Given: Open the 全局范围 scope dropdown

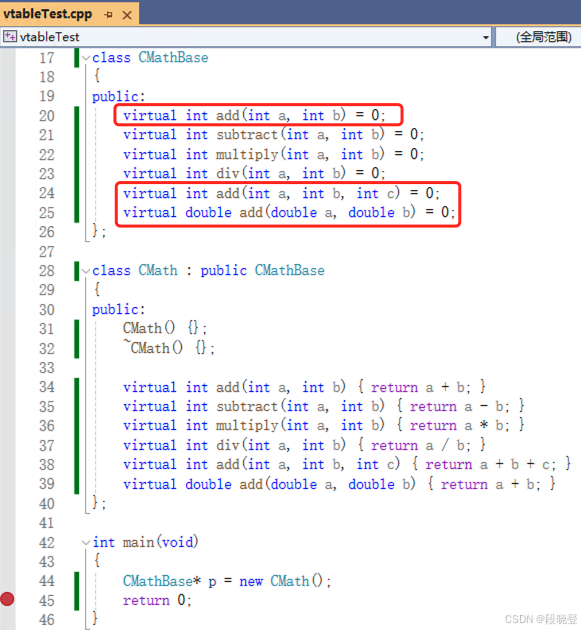Looking at the screenshot, I should (544, 37).
